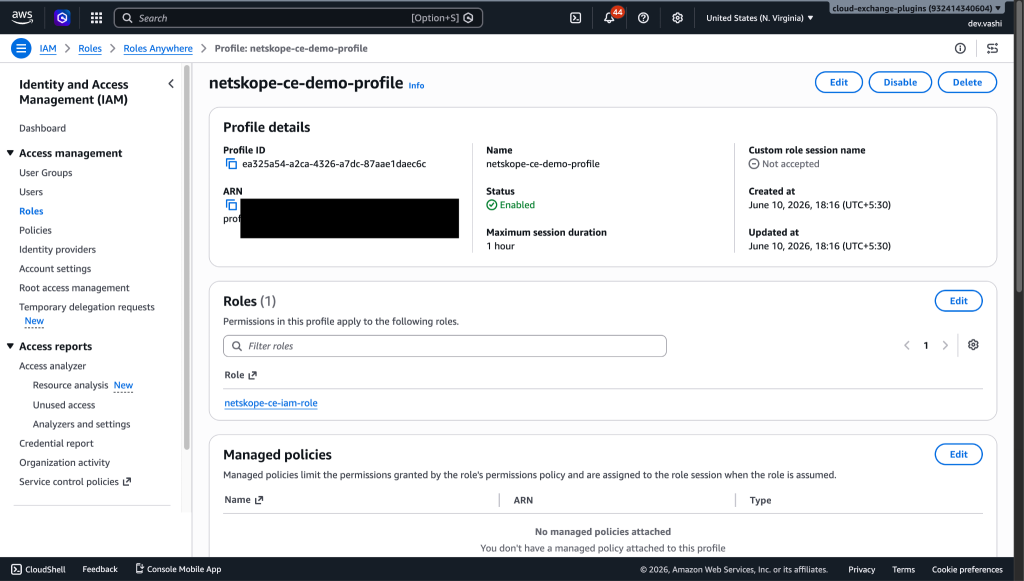Click the Role column external link icon
The height and width of the screenshot is (581, 1024).
[253, 375]
